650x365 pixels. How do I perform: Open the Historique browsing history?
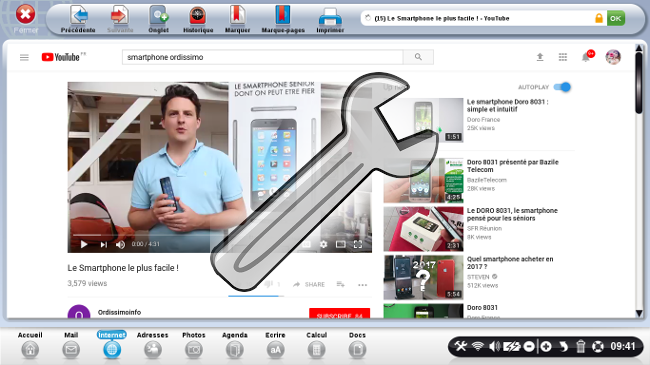click(x=198, y=19)
